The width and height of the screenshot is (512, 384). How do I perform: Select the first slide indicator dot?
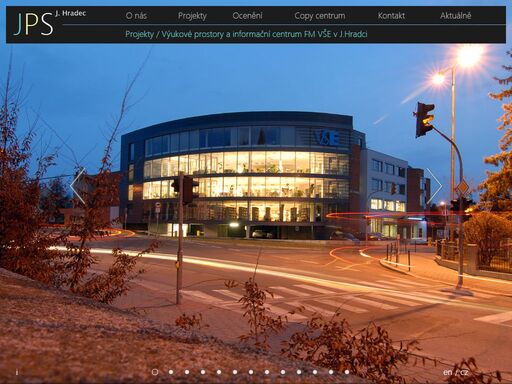tap(155, 372)
